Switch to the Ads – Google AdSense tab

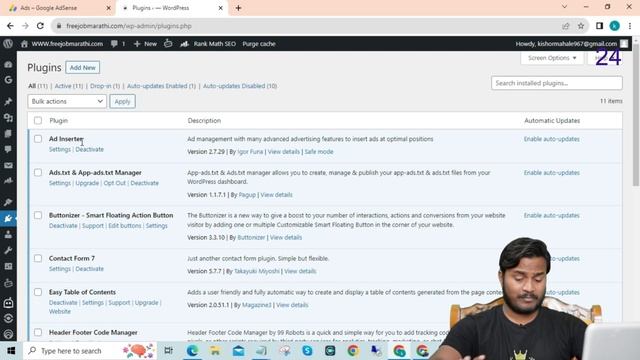58,8
